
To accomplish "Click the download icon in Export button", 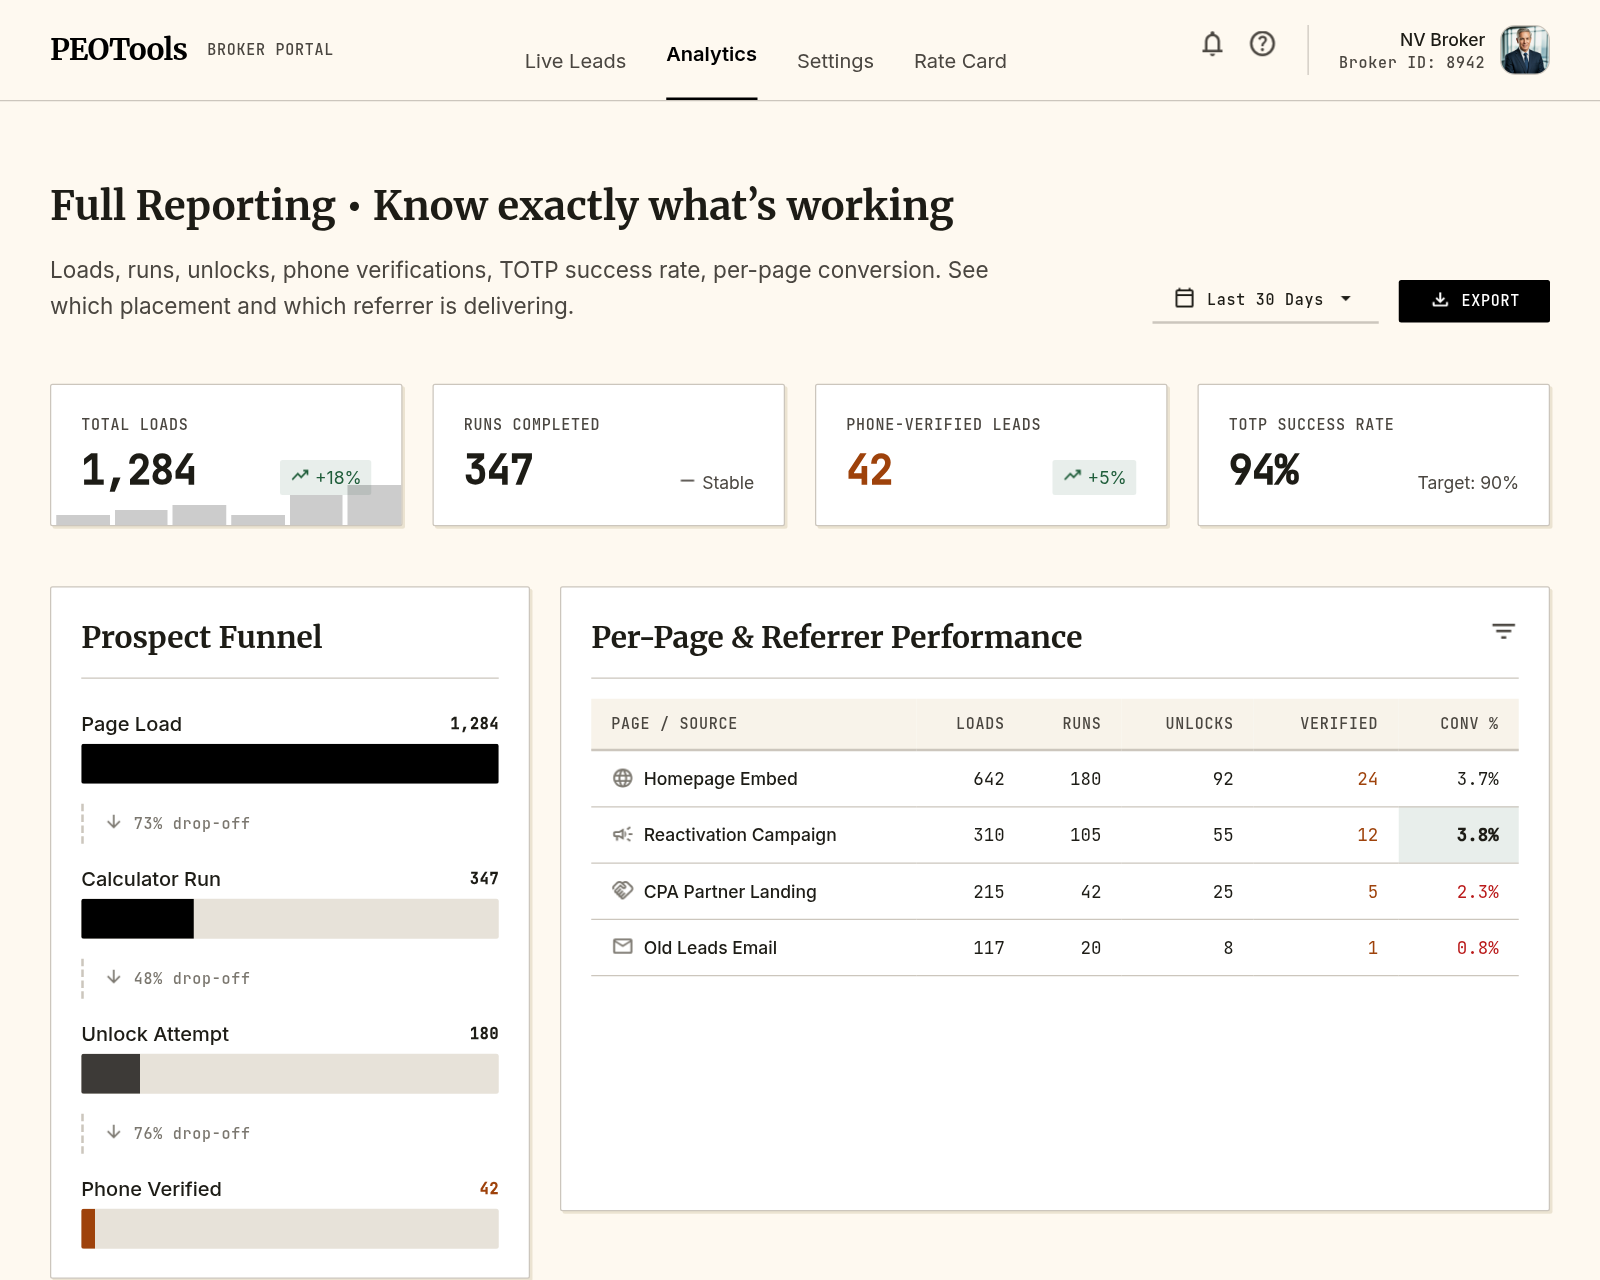I will tap(1440, 300).
